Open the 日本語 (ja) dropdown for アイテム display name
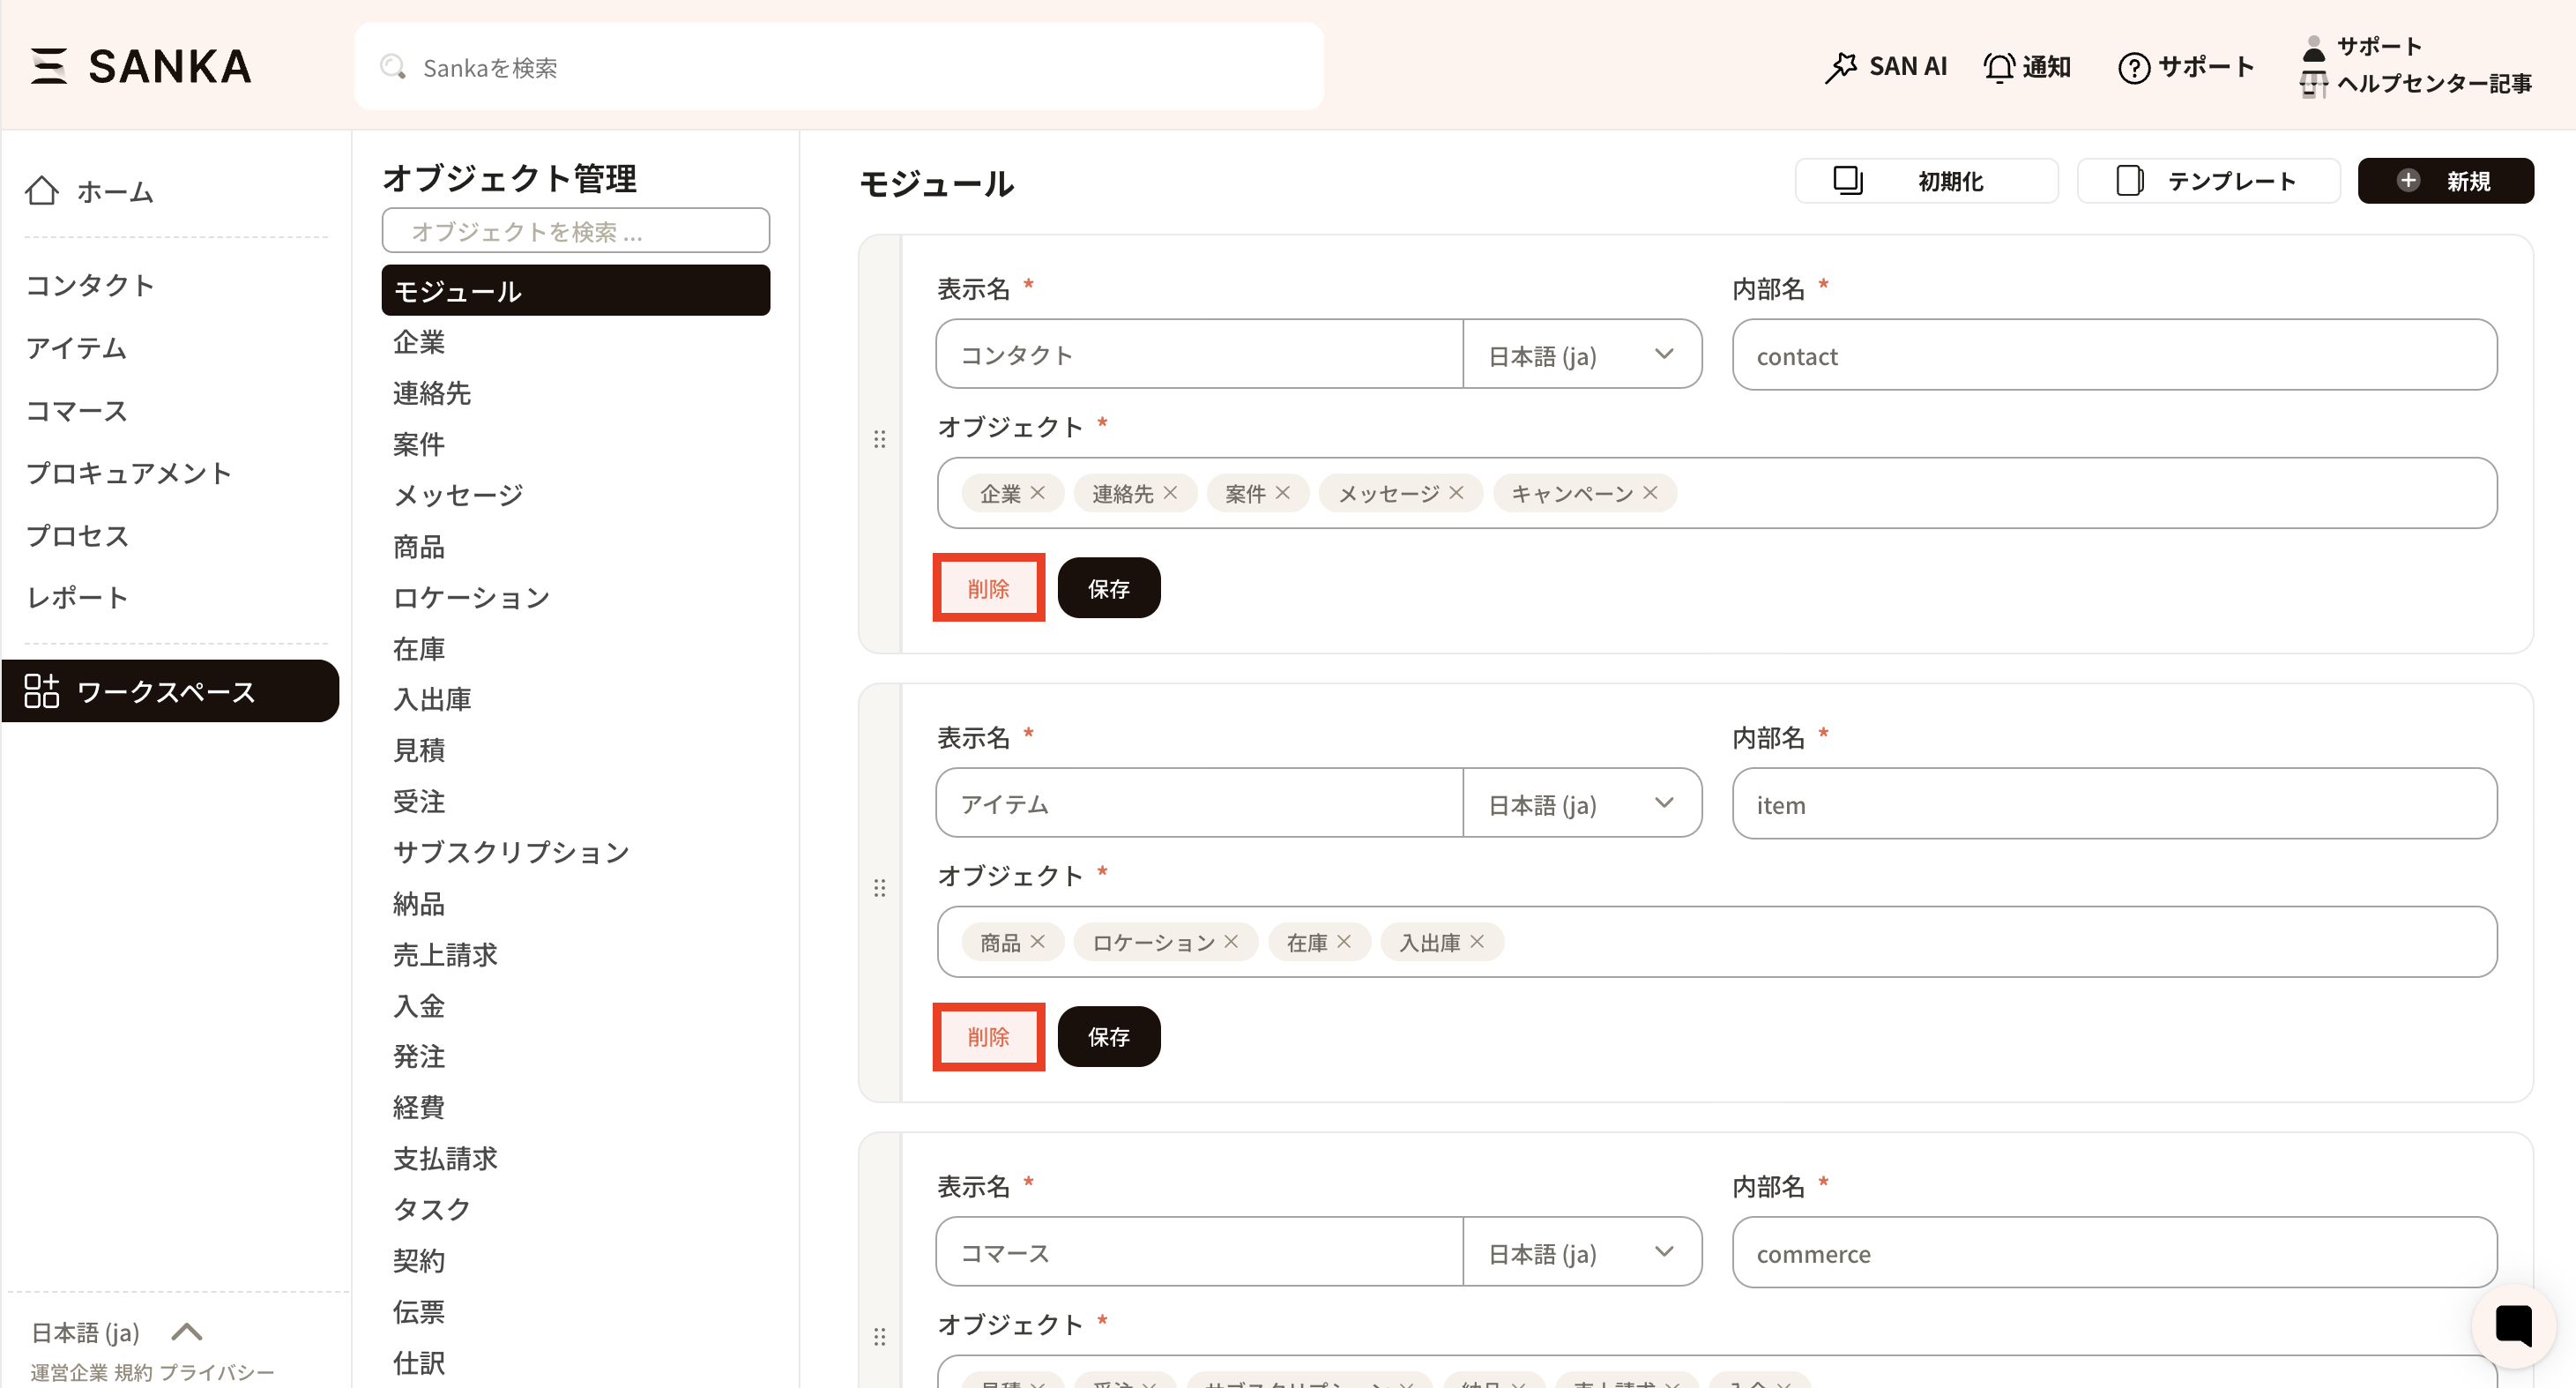The height and width of the screenshot is (1388, 2576). point(1582,804)
